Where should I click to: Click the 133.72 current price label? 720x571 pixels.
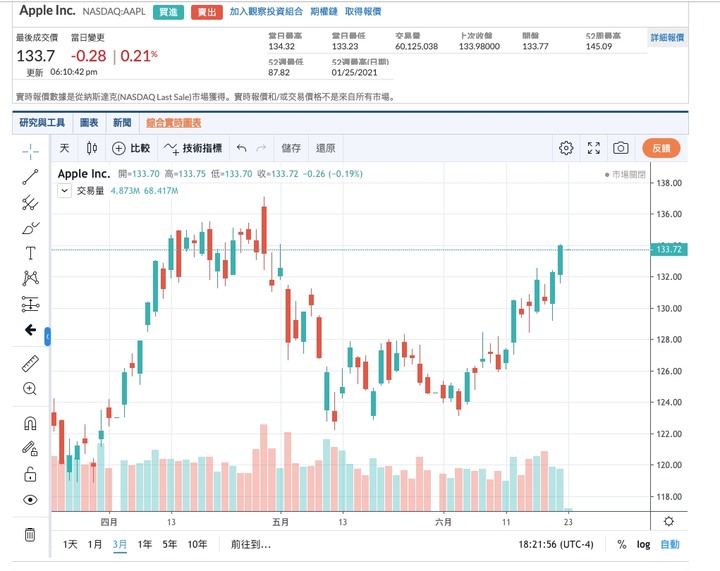[669, 249]
